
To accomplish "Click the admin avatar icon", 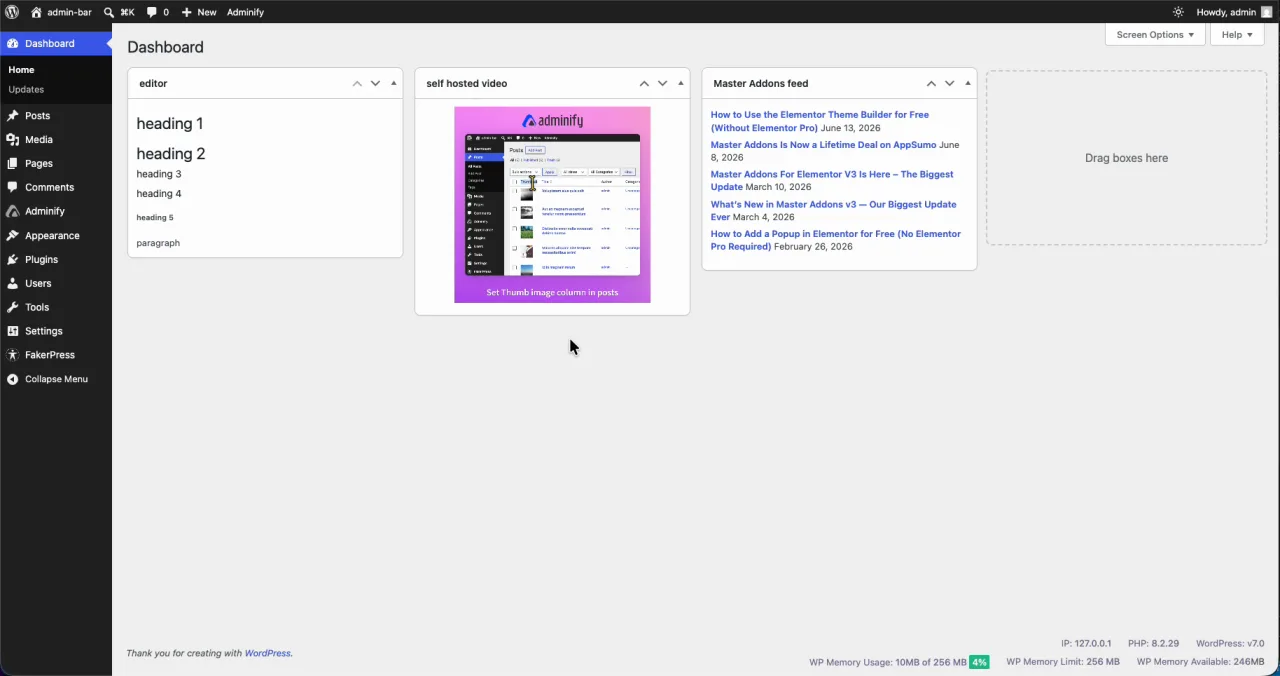I will pyautogui.click(x=1266, y=12).
